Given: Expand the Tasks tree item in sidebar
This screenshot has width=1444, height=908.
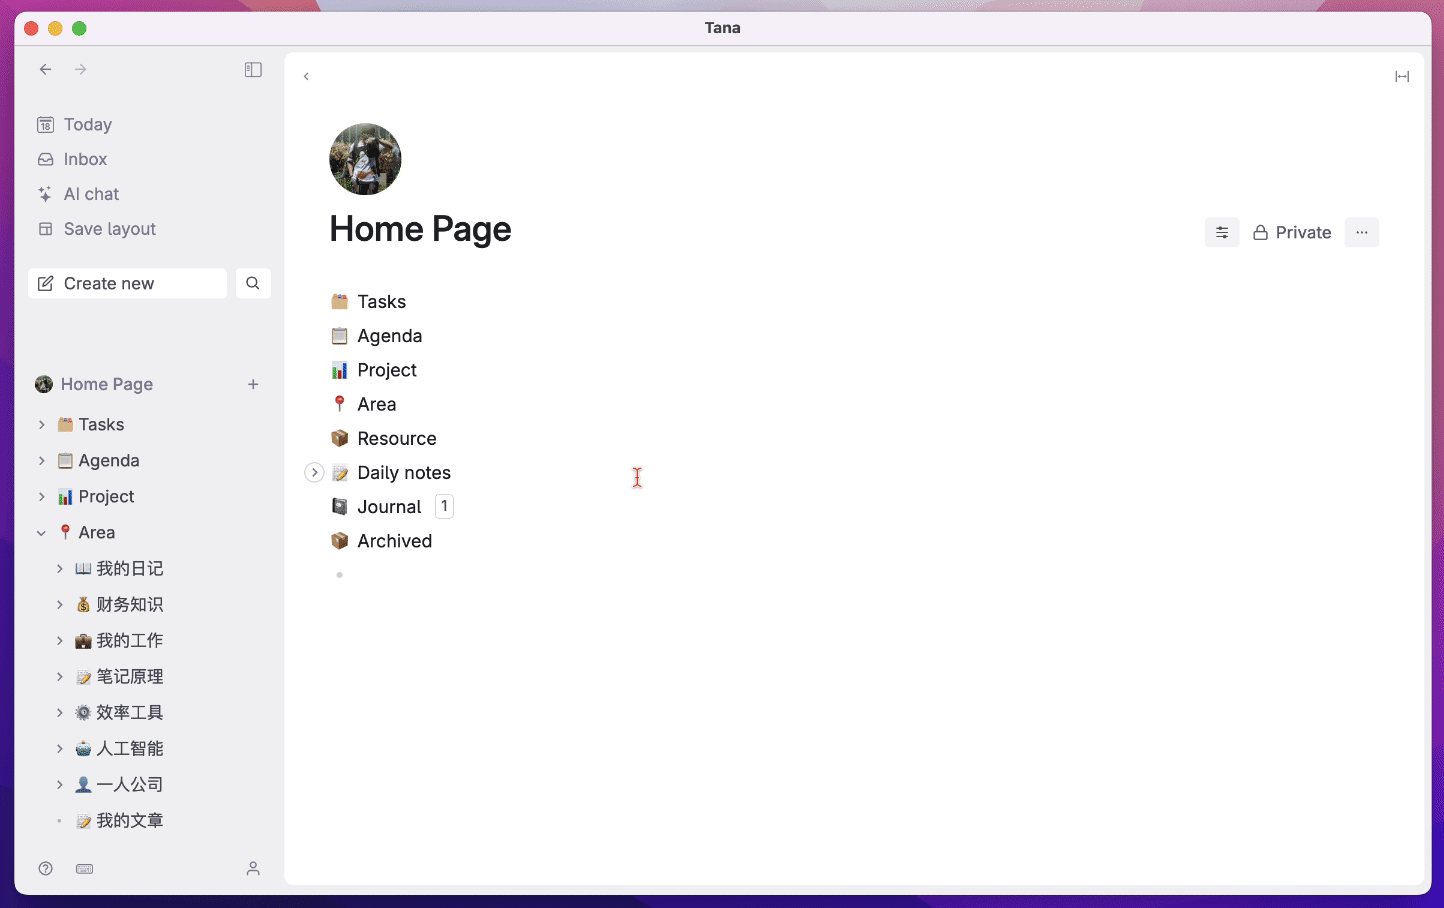Looking at the screenshot, I should 41,425.
